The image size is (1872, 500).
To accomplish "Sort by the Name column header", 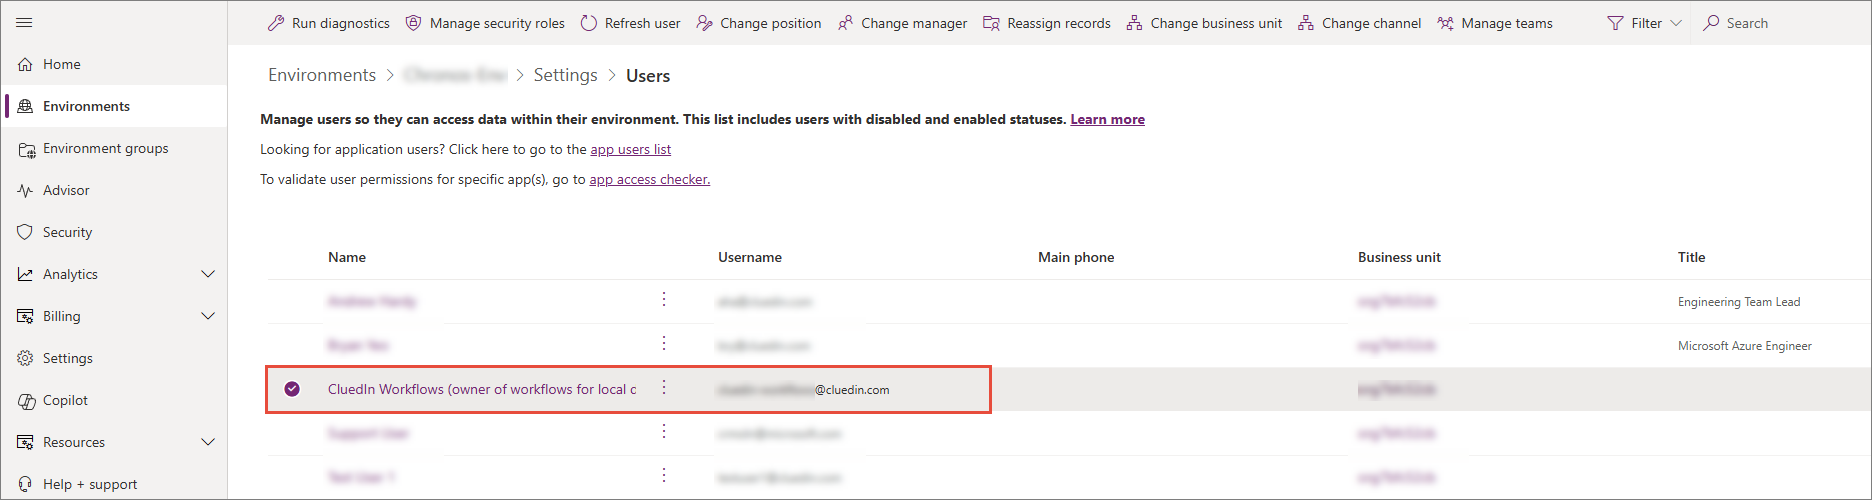I will 347,257.
